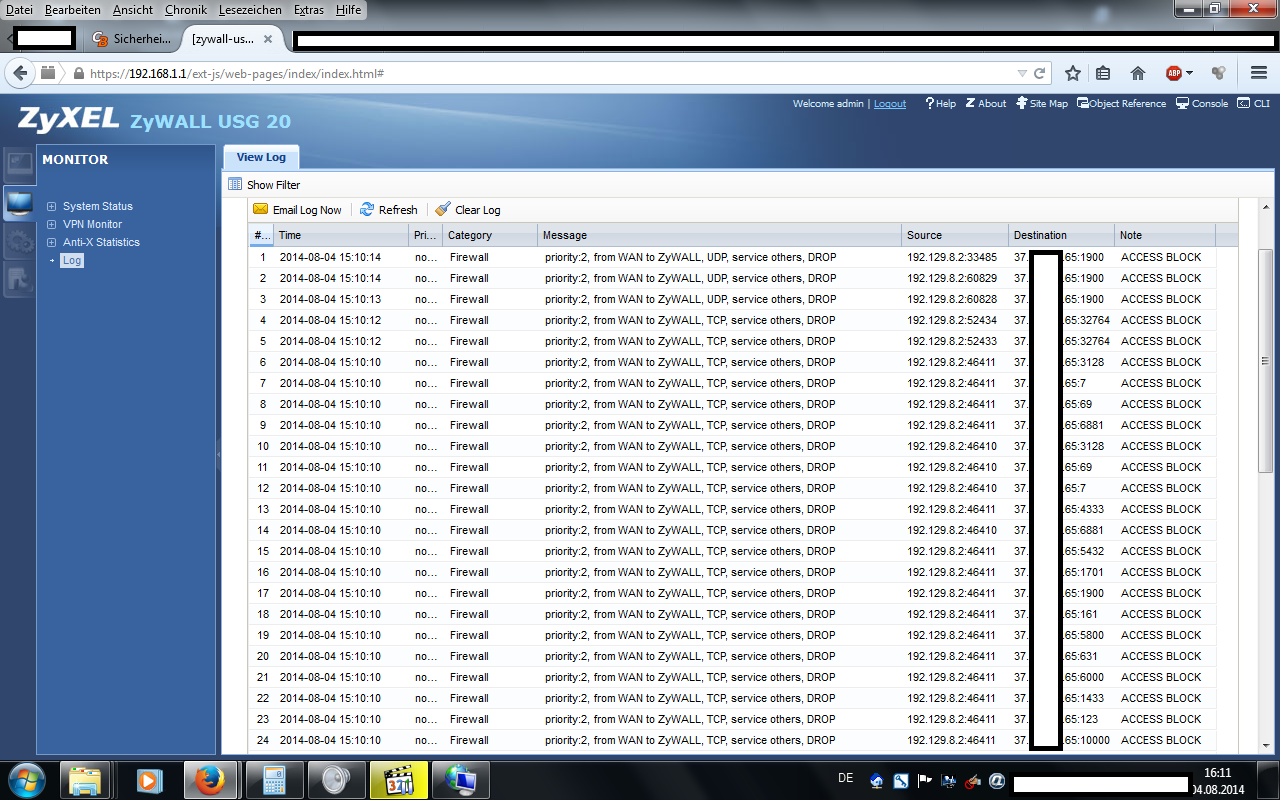This screenshot has height=800, width=1280.
Task: Sort by the Message column header
Action: coord(719,235)
